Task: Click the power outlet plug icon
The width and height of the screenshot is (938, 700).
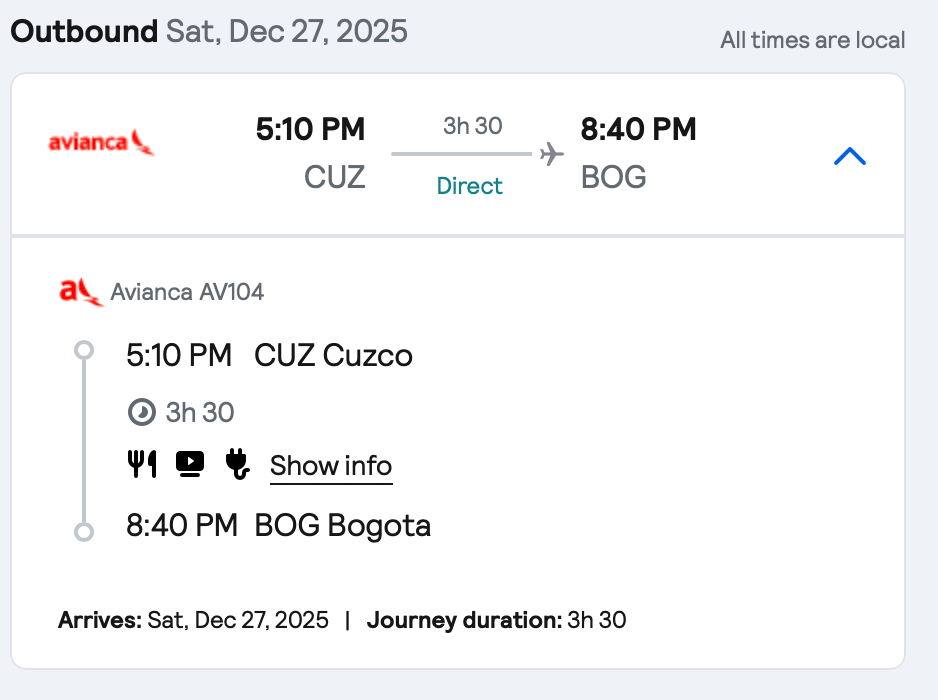Action: coord(237,463)
